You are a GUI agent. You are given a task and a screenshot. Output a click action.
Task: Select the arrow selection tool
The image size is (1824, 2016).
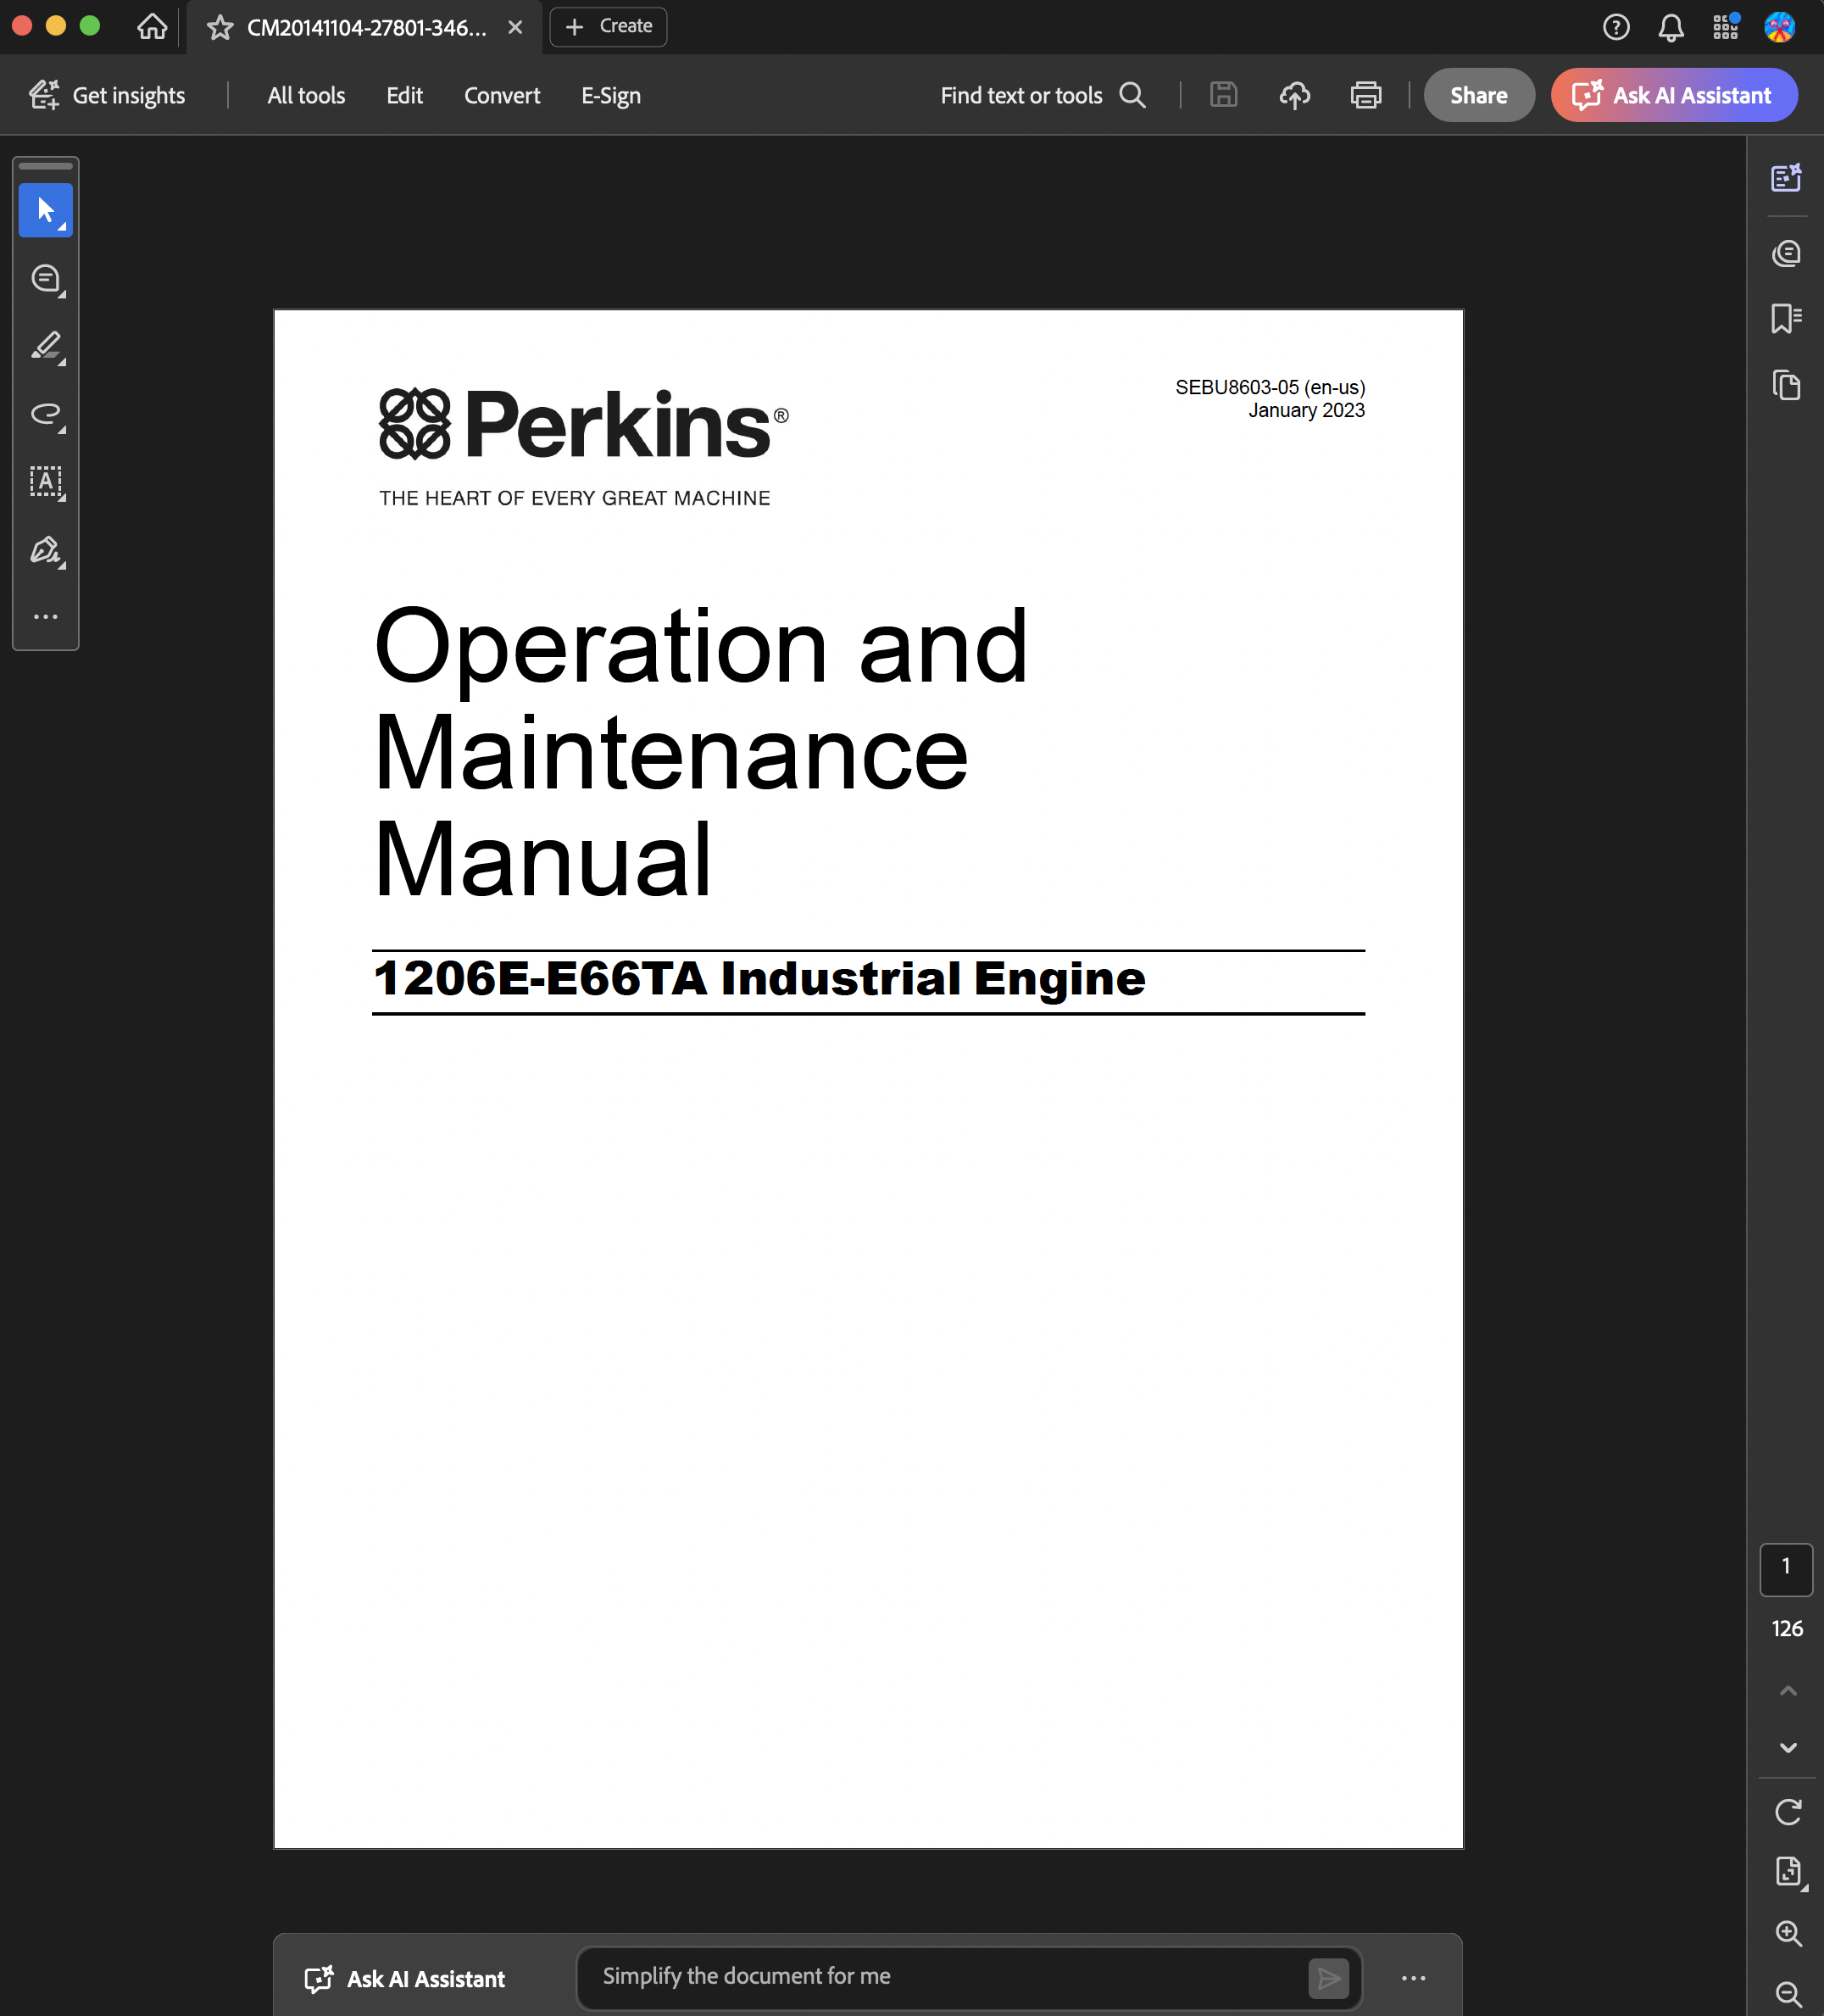click(45, 210)
